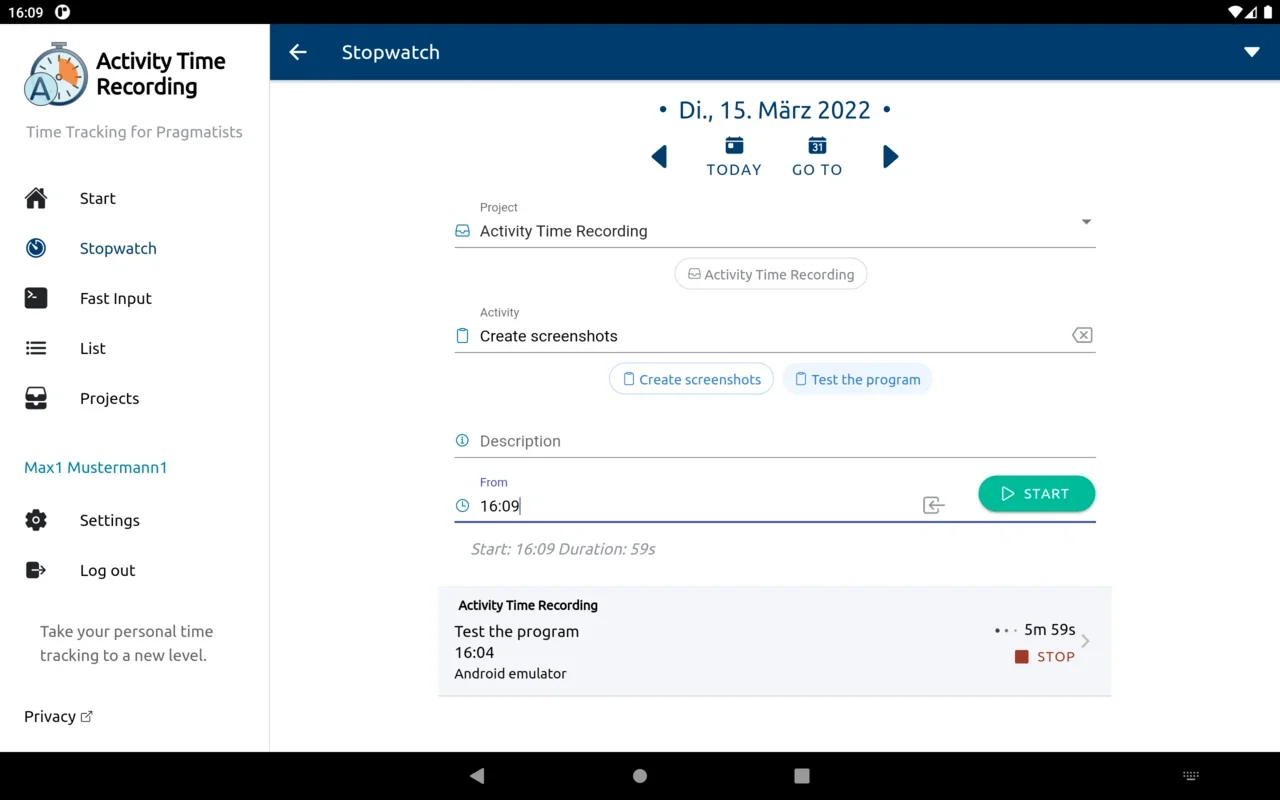
Task: Open the Privacy external link
Action: tap(58, 716)
